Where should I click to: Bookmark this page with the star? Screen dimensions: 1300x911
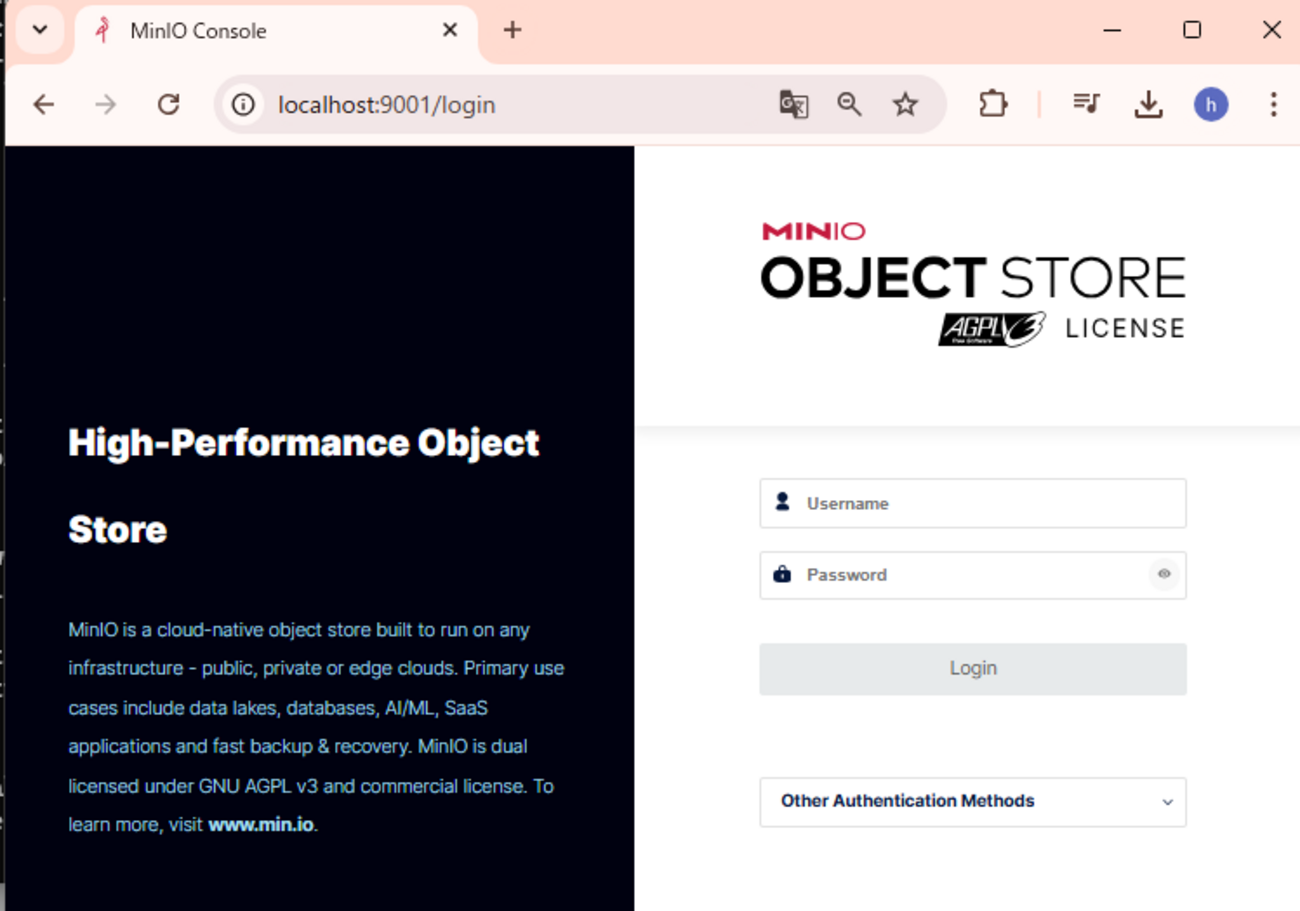[x=905, y=105]
